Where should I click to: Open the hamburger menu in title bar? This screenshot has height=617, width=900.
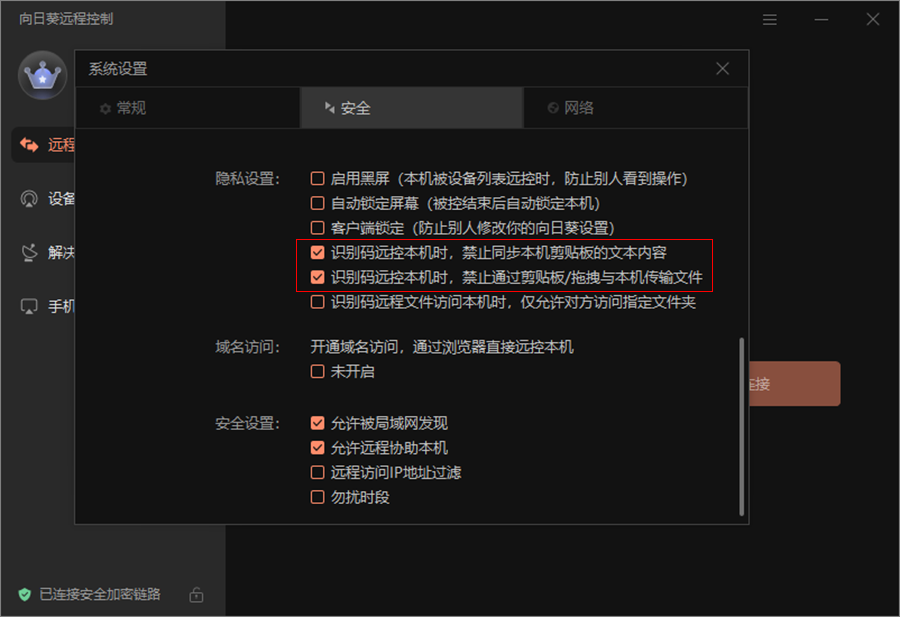click(x=770, y=20)
